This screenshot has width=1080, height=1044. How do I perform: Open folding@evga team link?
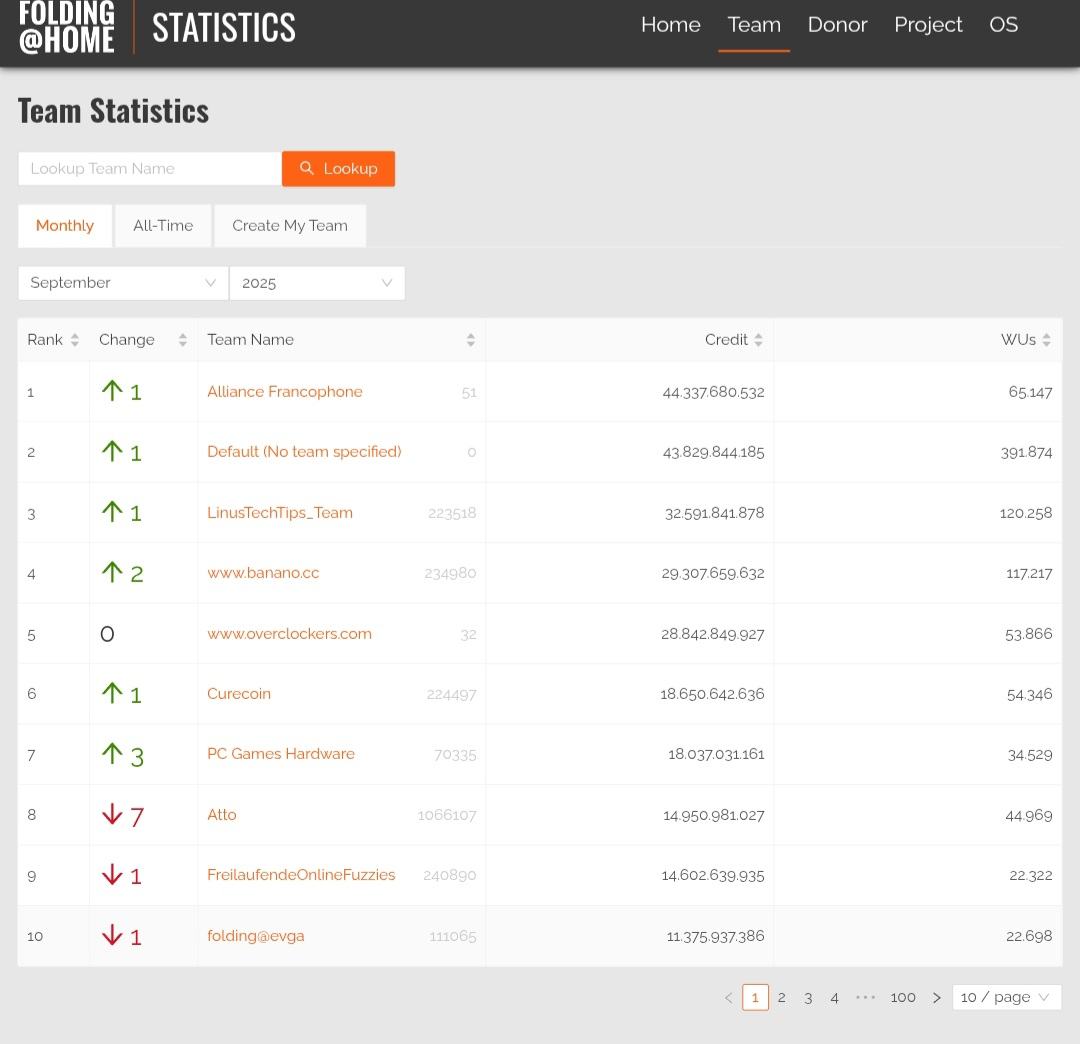pos(256,936)
